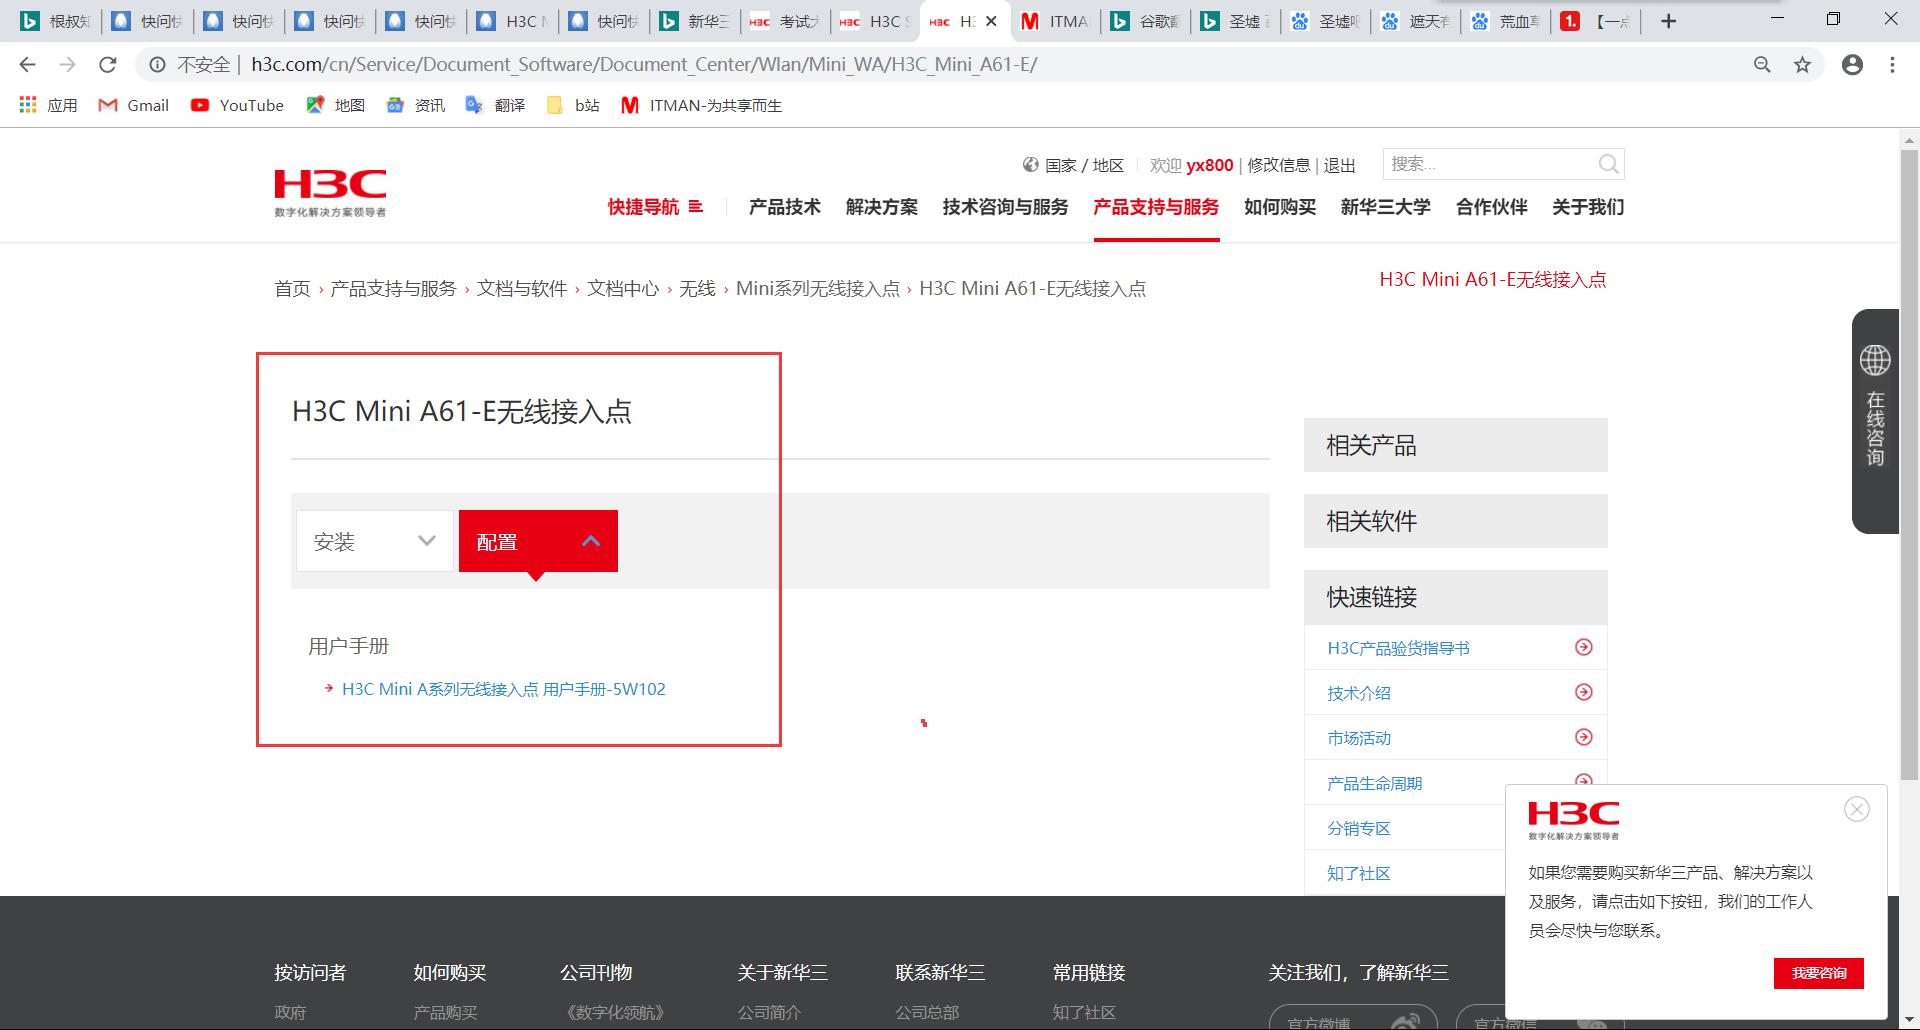
Task: Open the zoom magnifier in address bar
Action: [1762, 65]
